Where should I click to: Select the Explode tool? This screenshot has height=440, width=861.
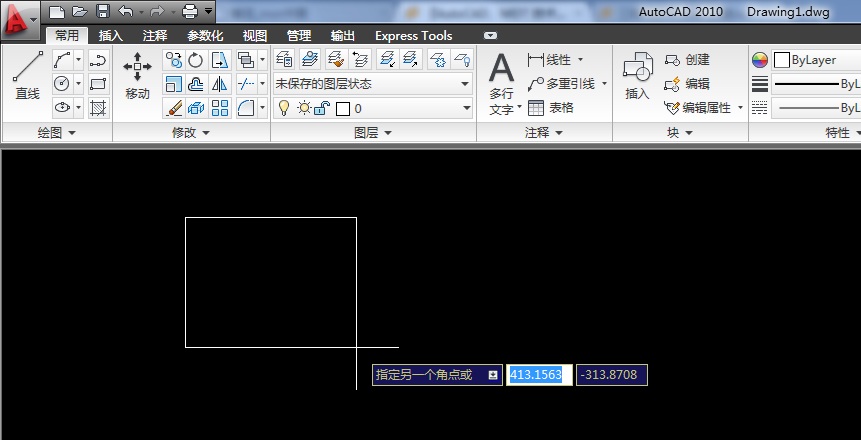196,108
